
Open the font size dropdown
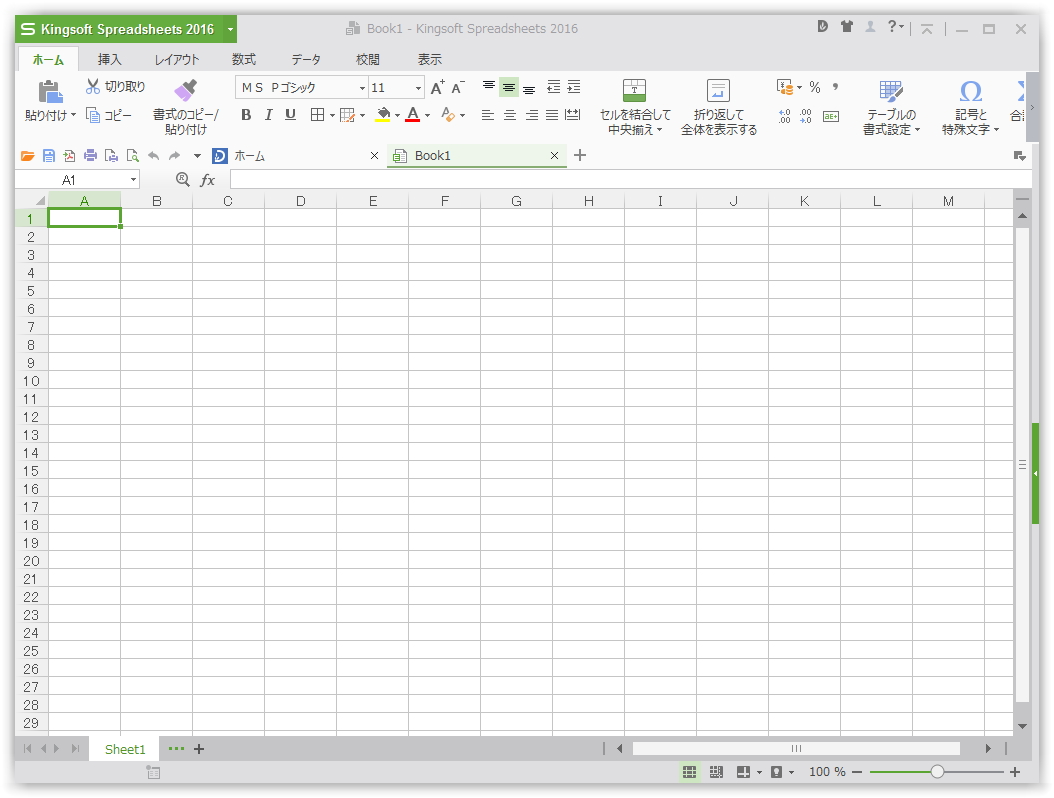coord(418,87)
